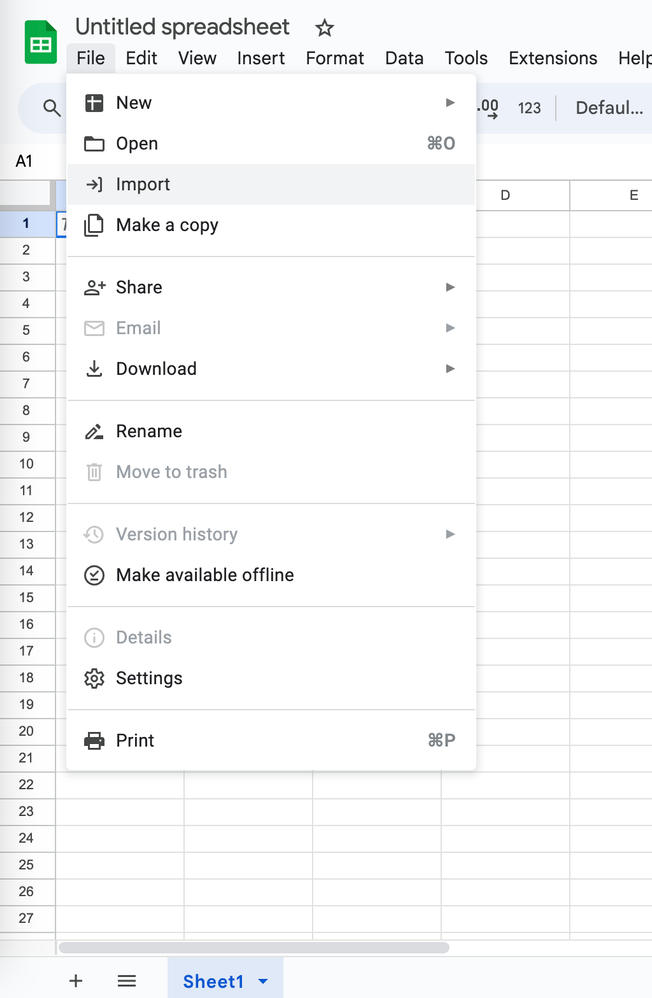Open Google Sheets home via the green logo

click(39, 40)
